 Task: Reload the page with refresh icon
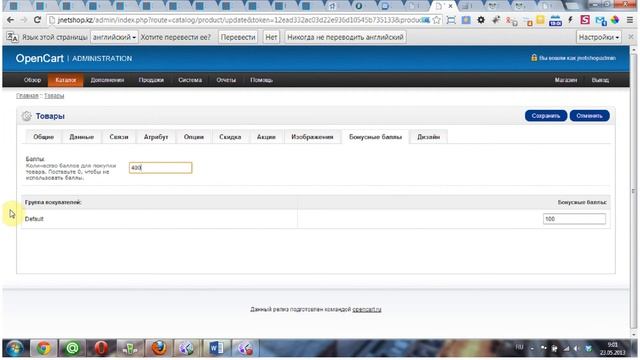coord(37,20)
